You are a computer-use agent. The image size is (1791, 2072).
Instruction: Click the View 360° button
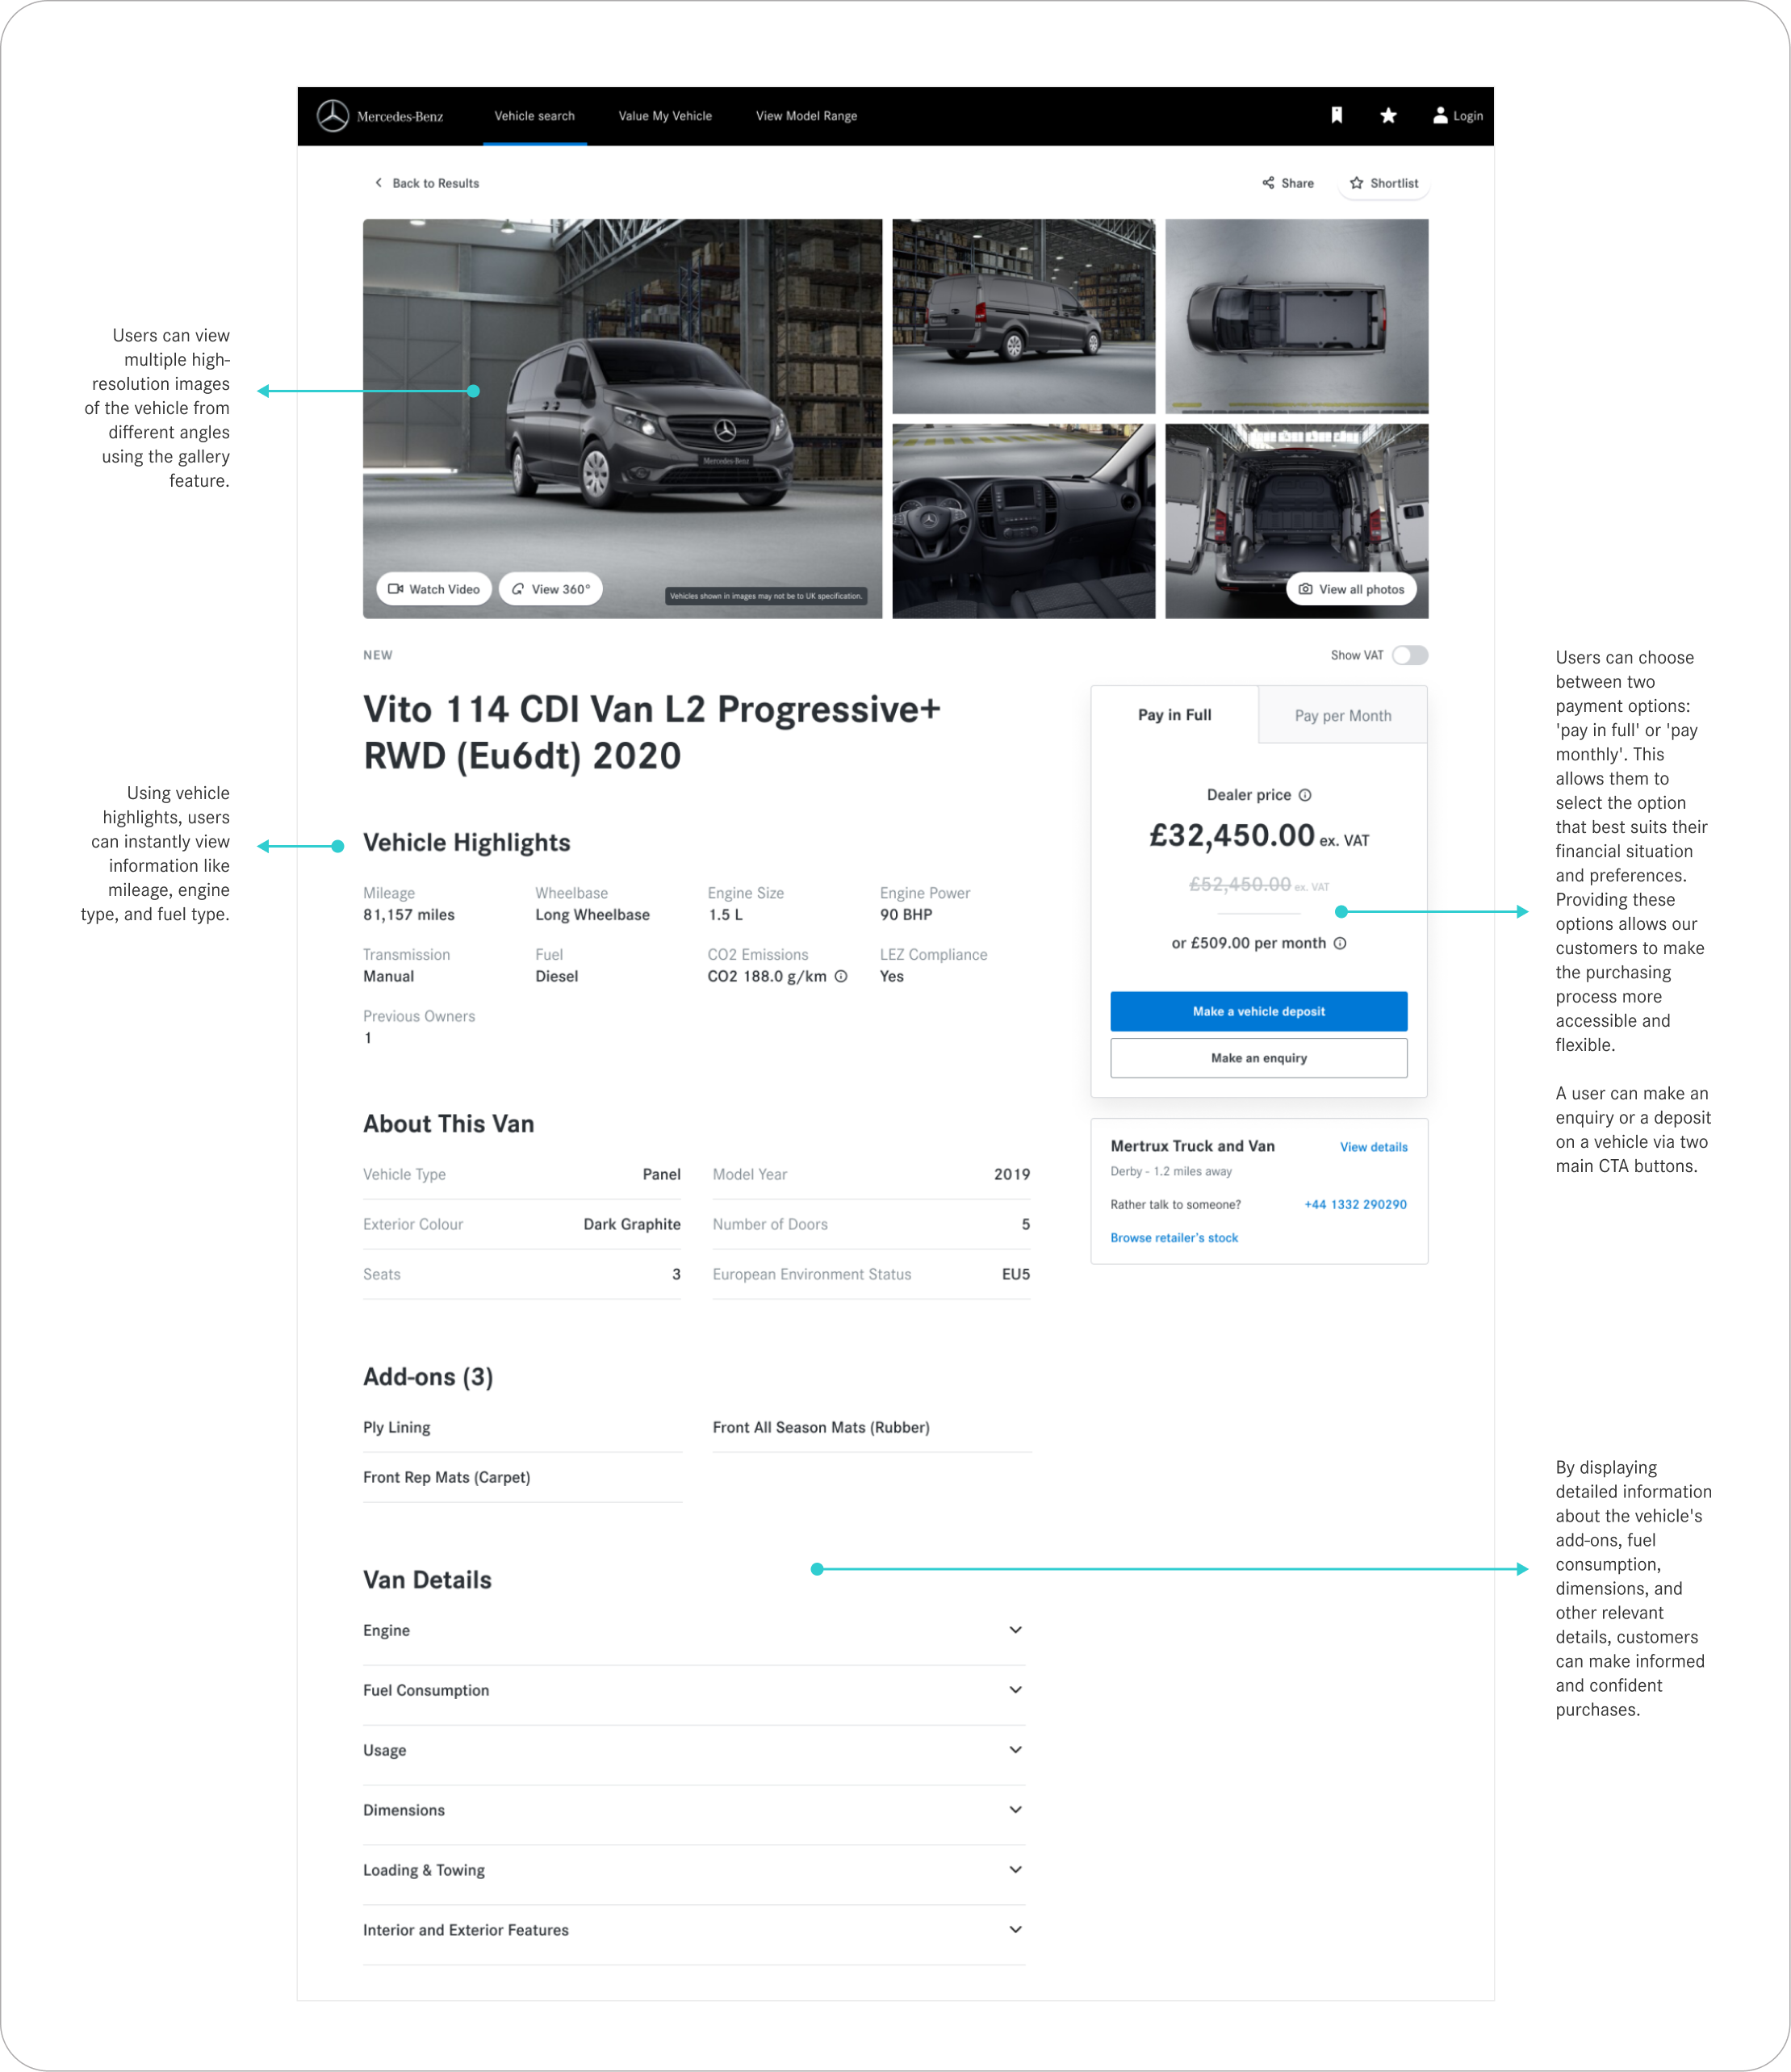pyautogui.click(x=551, y=589)
